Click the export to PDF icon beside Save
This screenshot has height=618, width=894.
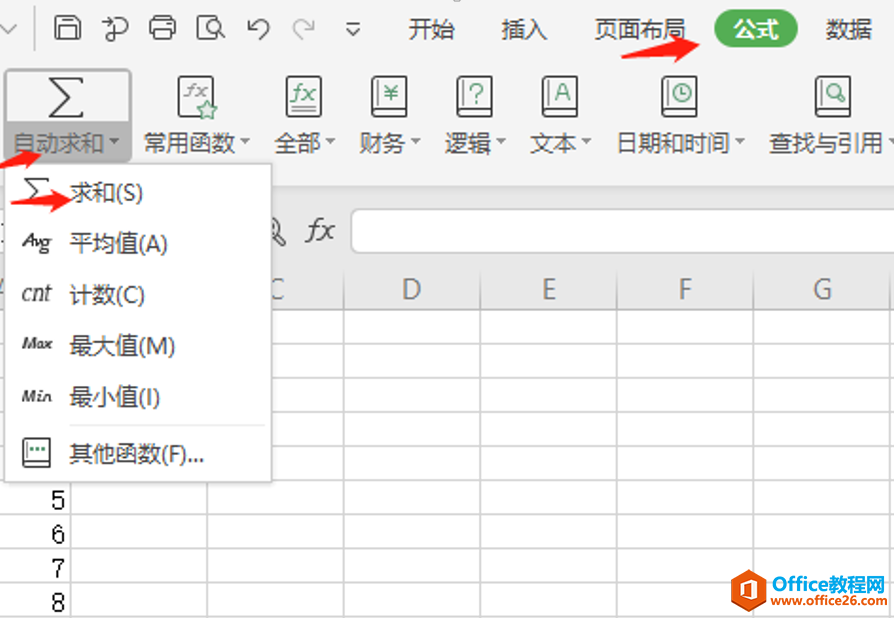point(115,28)
